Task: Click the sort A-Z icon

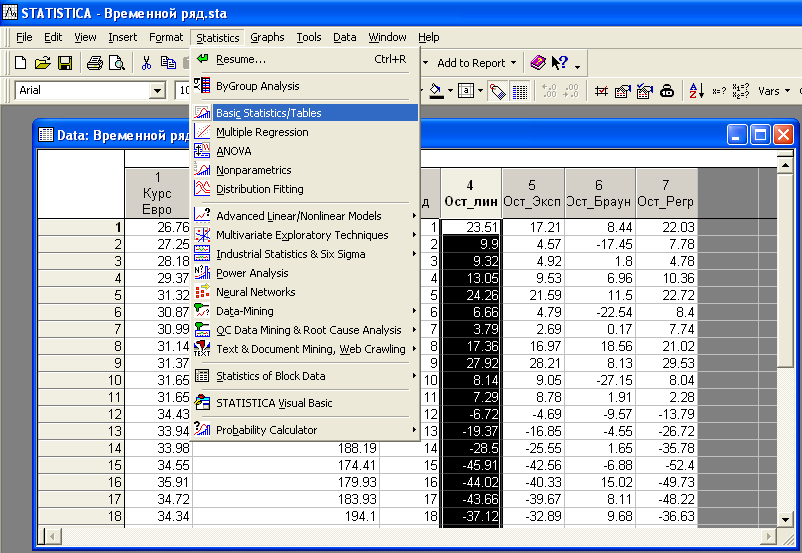Action: click(x=697, y=91)
